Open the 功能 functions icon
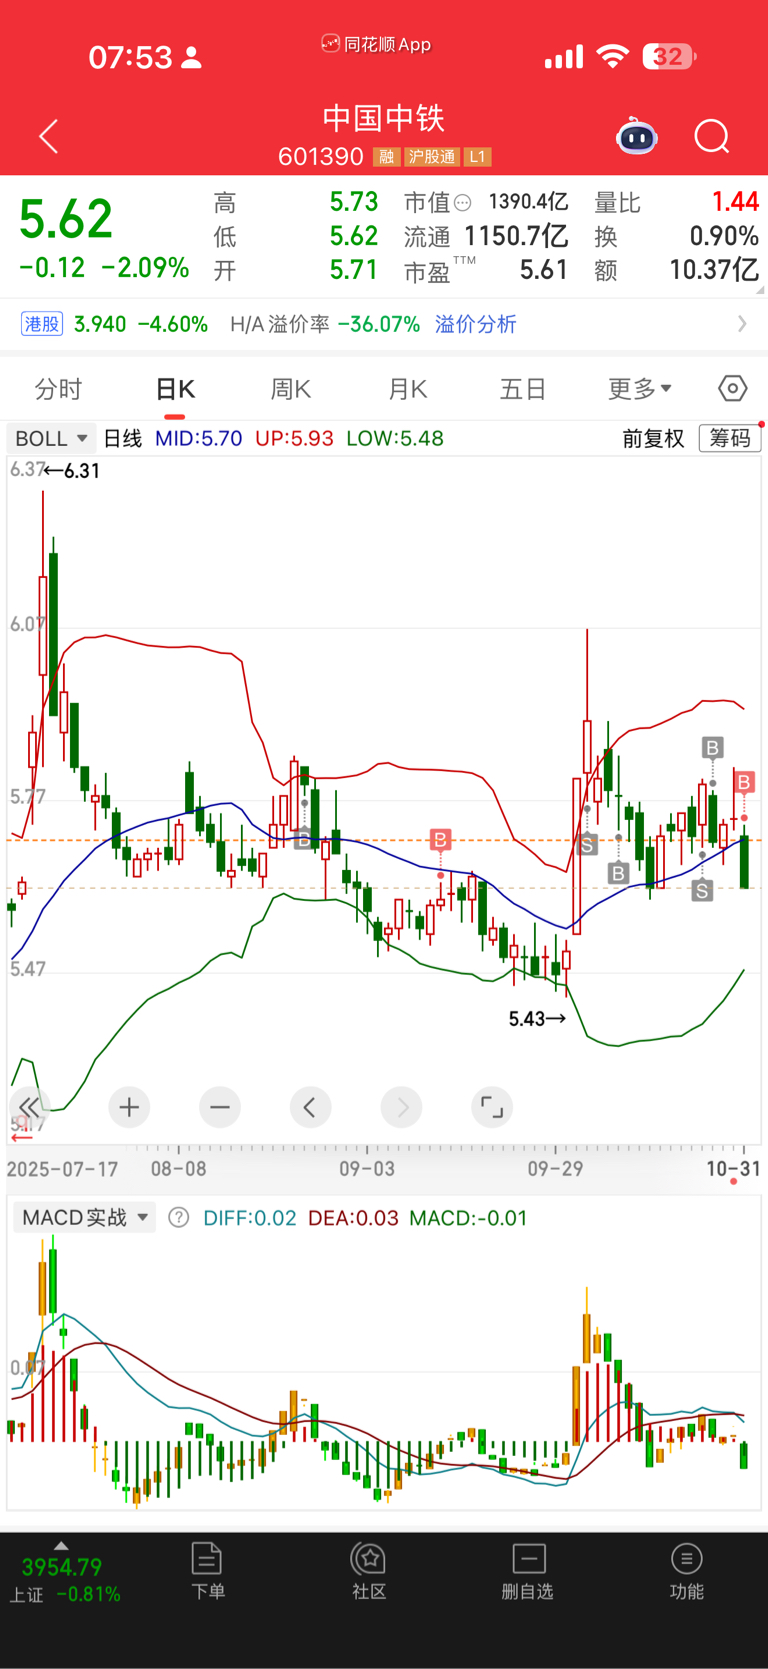This screenshot has height=1669, width=768. tap(686, 1571)
